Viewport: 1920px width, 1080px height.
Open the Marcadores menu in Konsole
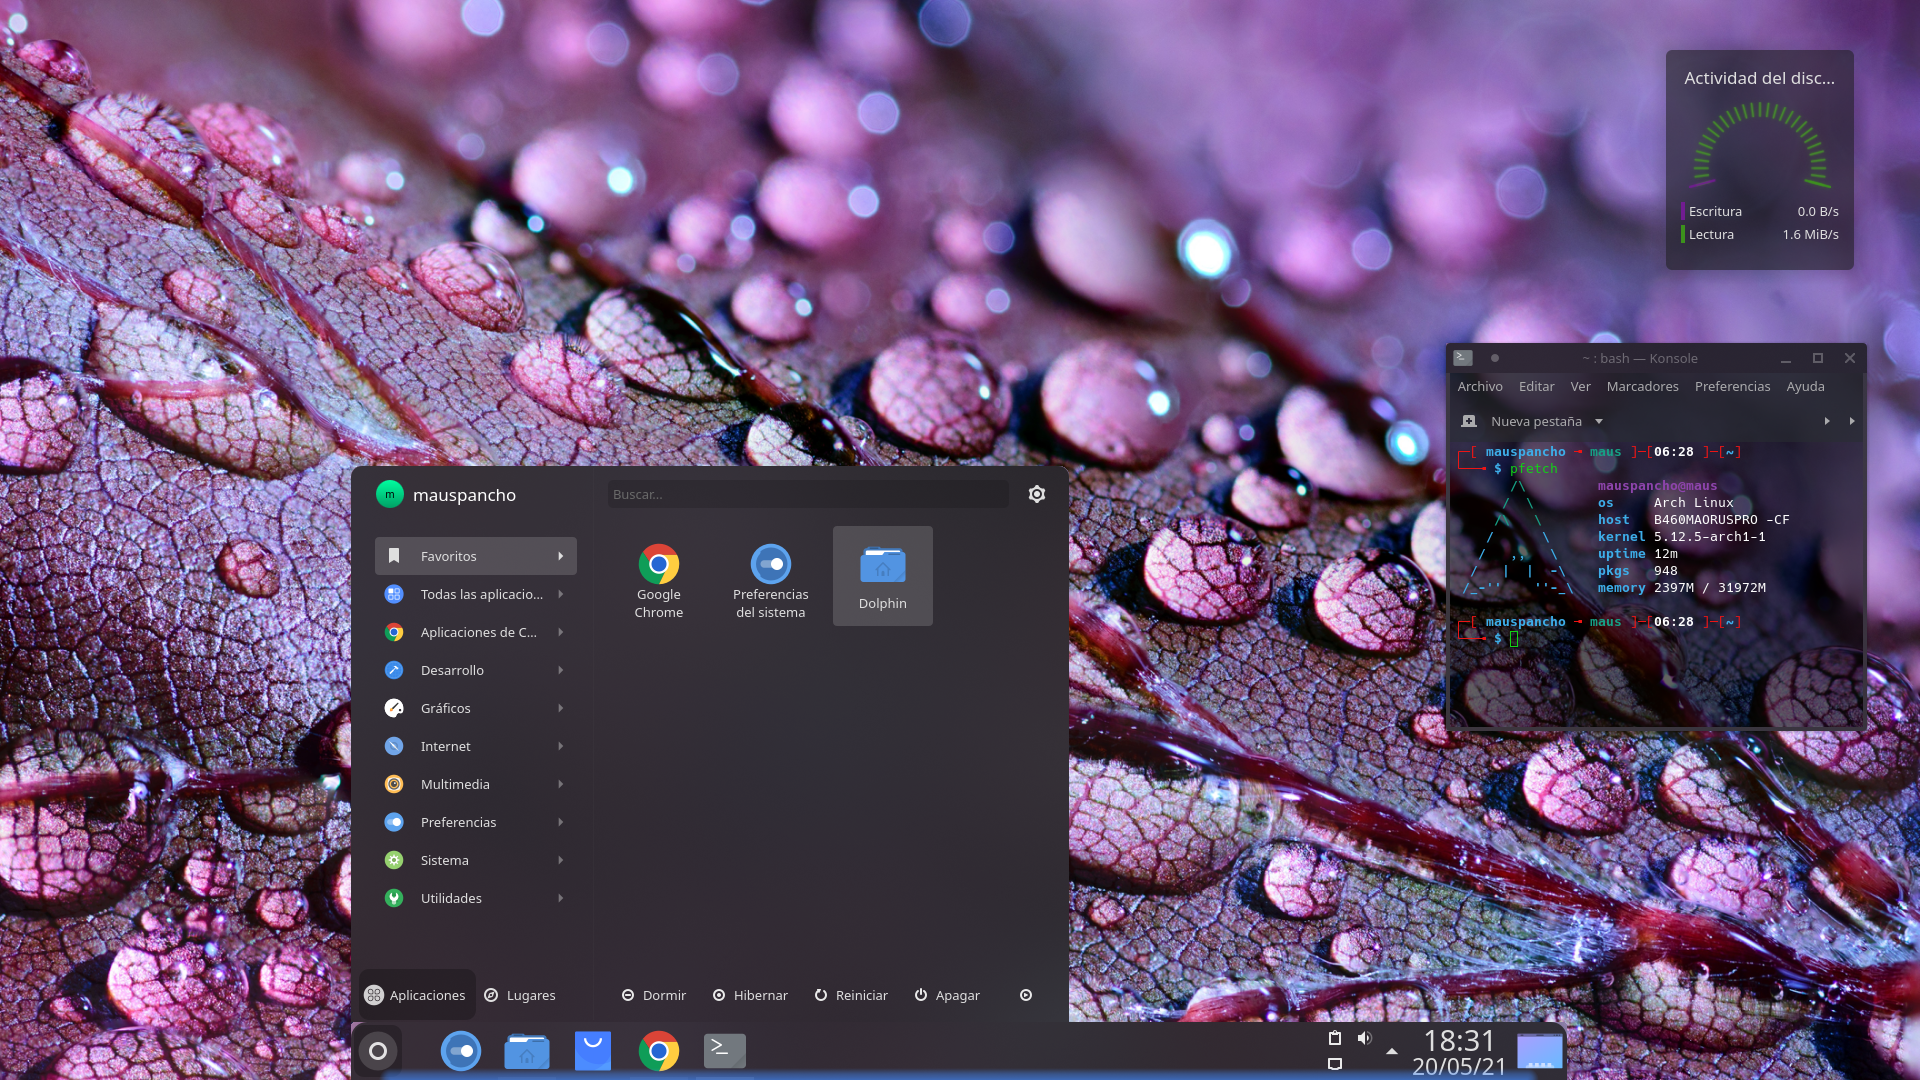(1642, 386)
